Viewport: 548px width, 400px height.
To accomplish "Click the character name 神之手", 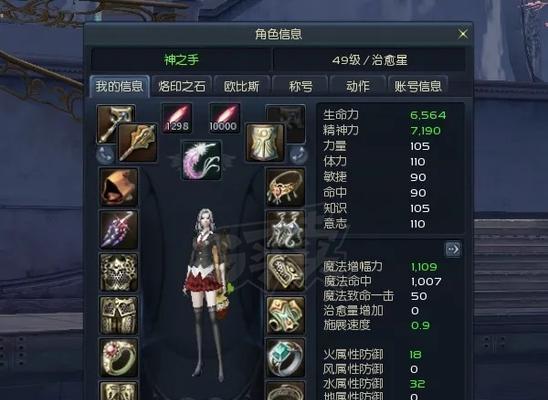I will tap(181, 60).
